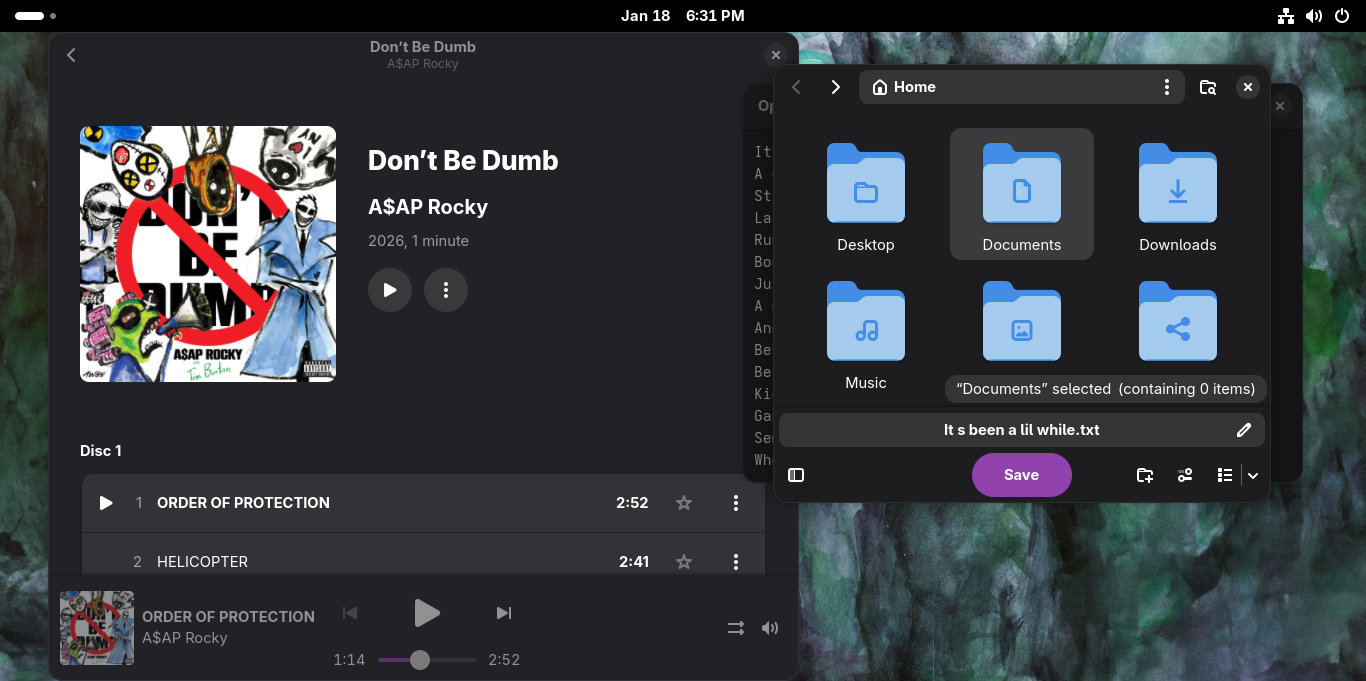Toggle sidebar in file chooser
This screenshot has width=1366, height=681.
pyautogui.click(x=796, y=475)
